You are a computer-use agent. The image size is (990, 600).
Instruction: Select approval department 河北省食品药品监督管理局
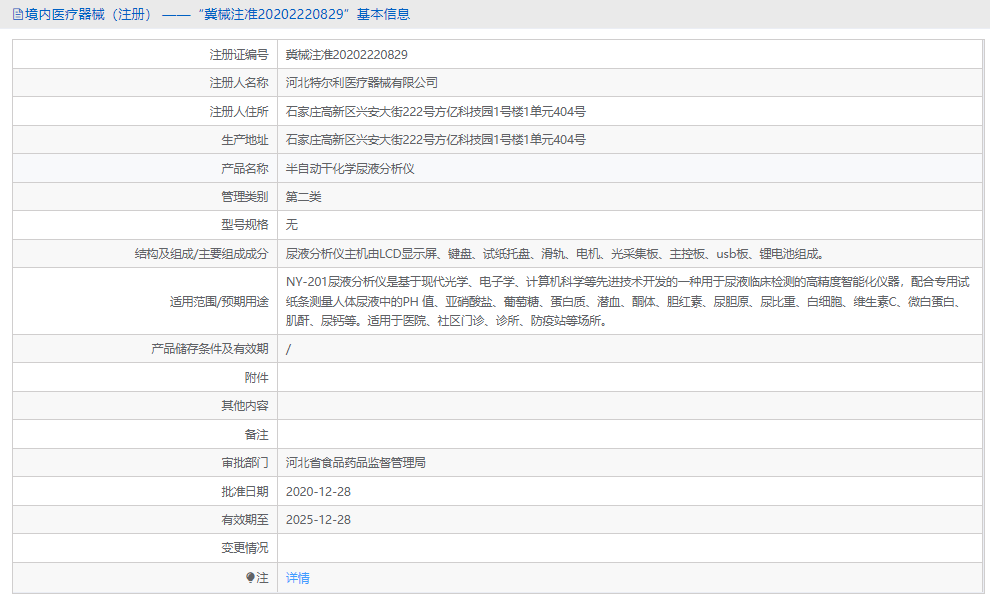355,462
